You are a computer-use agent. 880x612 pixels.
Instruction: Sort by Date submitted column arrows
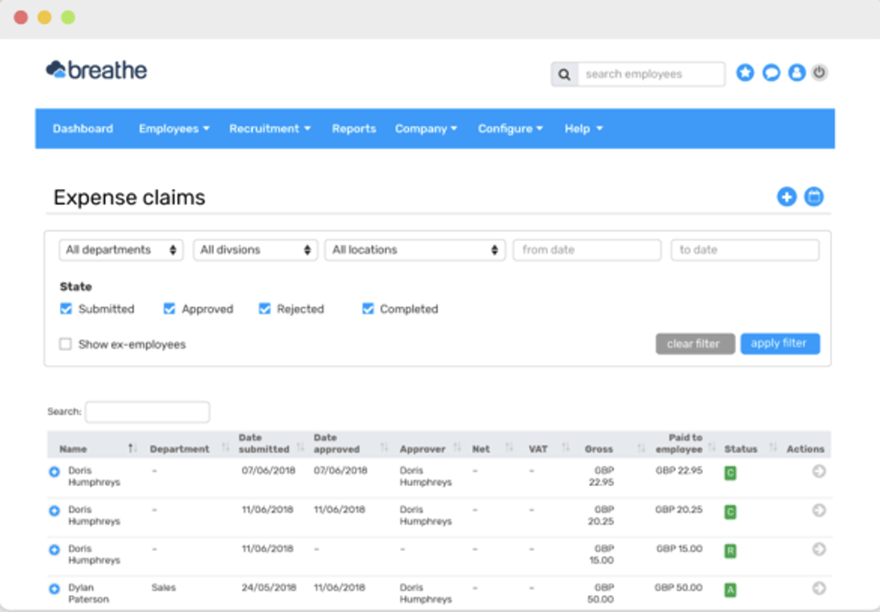[x=300, y=447]
